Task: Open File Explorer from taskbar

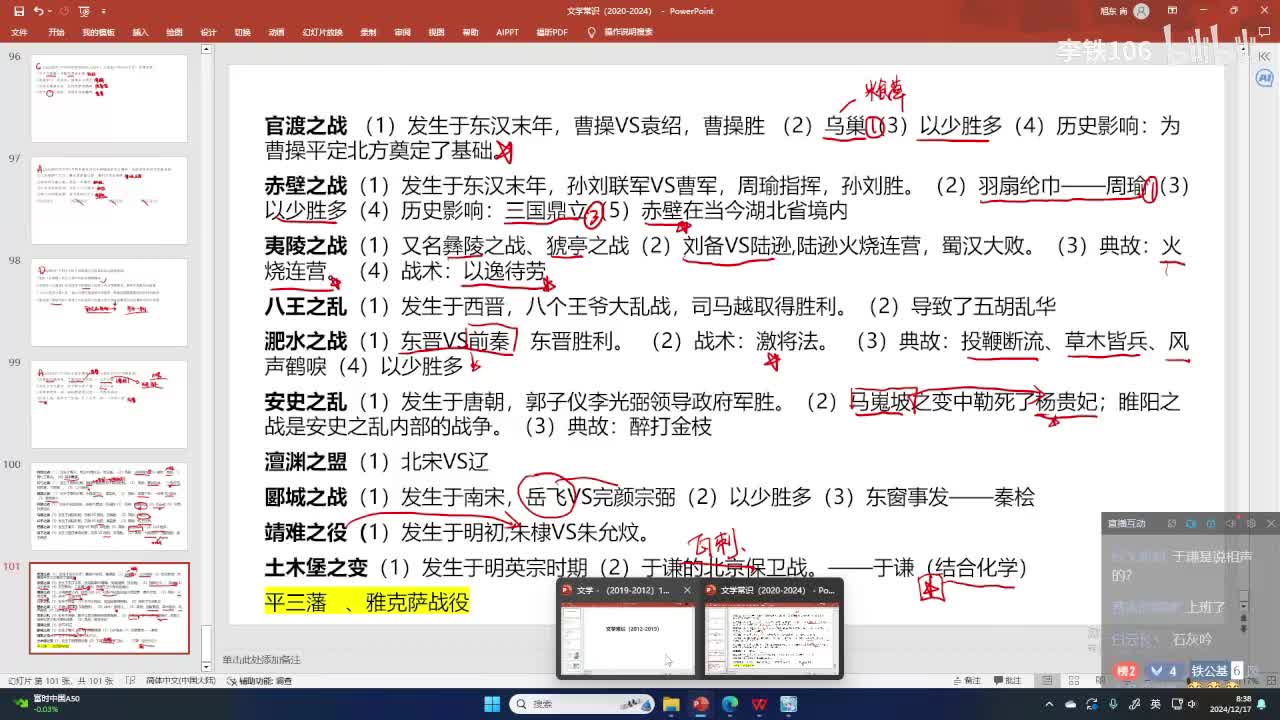Action: click(x=671, y=704)
